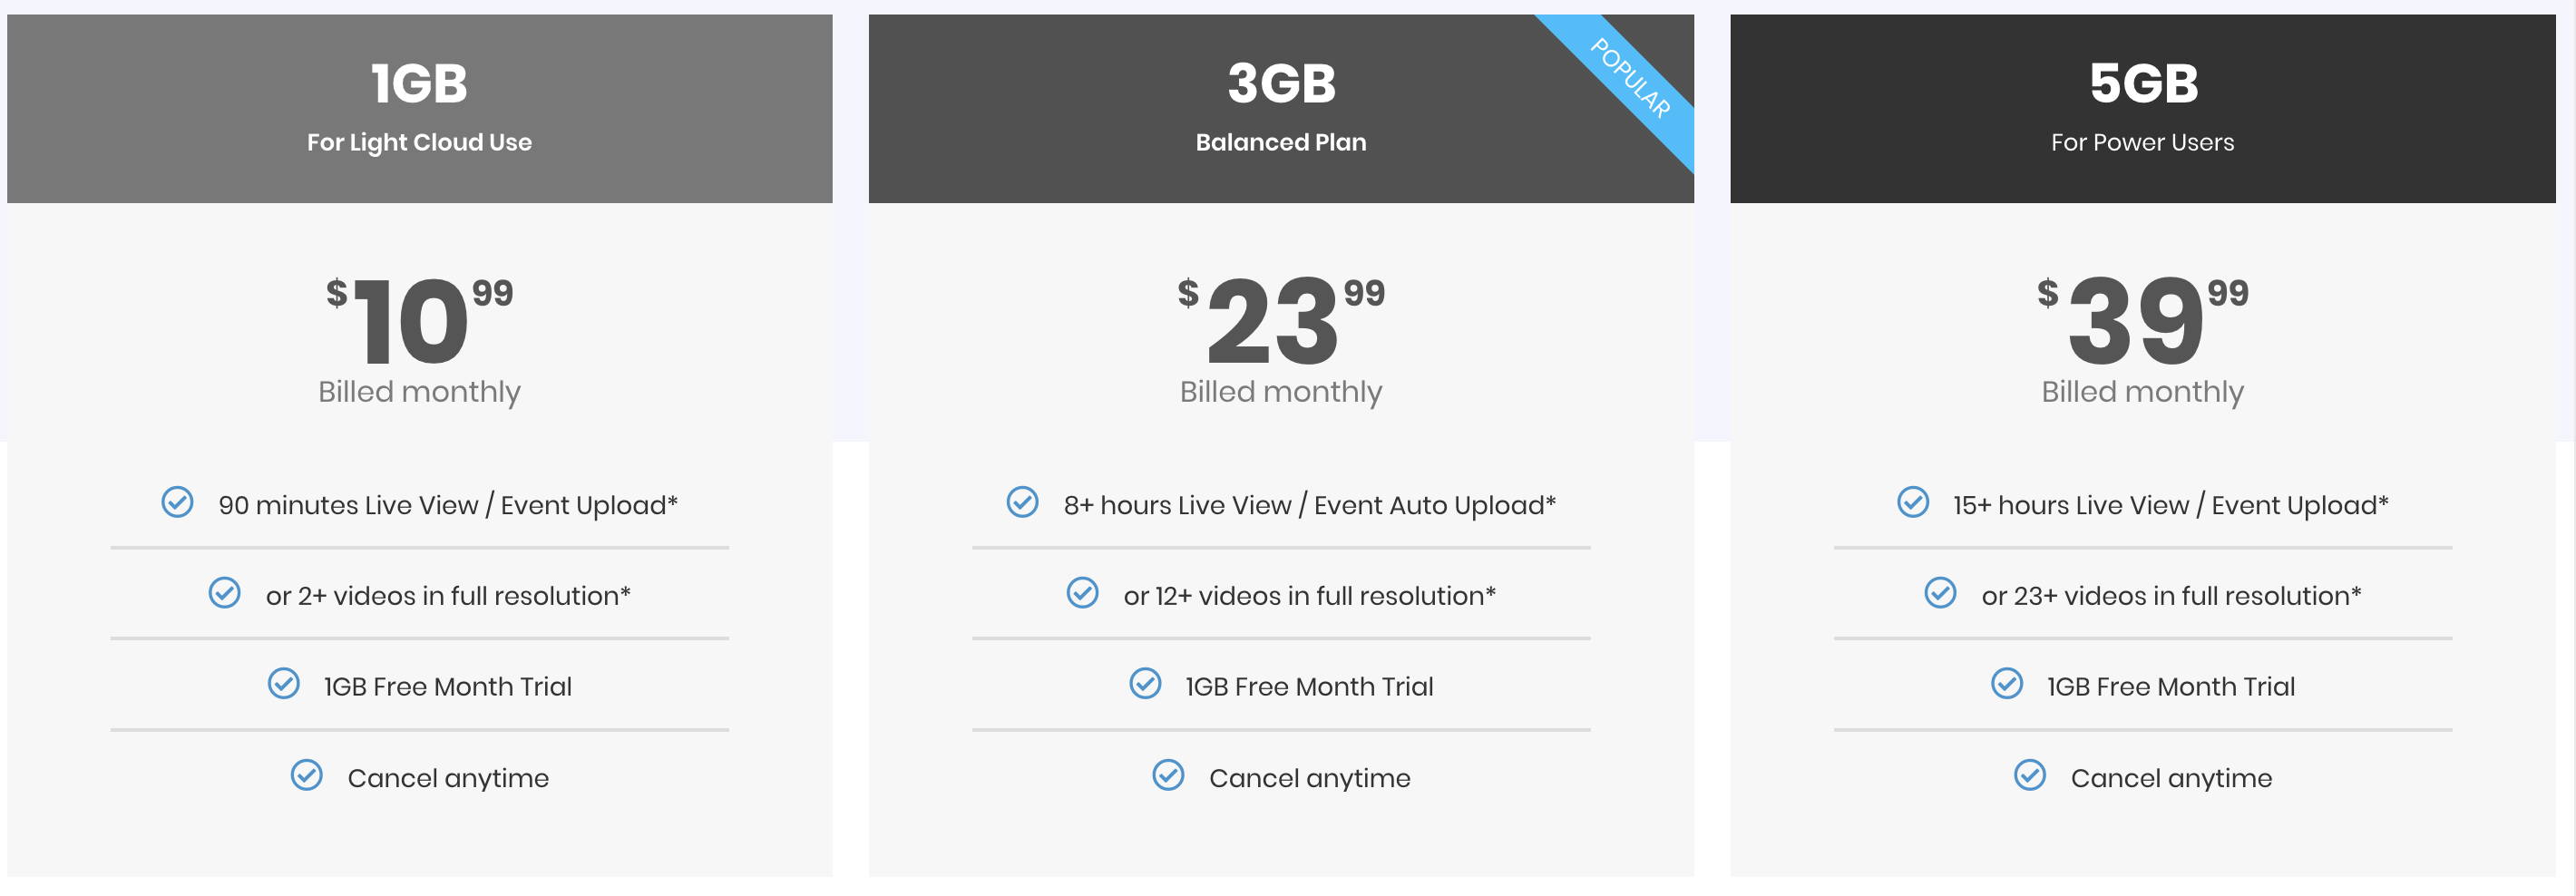Click the $39.99 monthly price
Screen dimensions: 2576x896
2143,320
